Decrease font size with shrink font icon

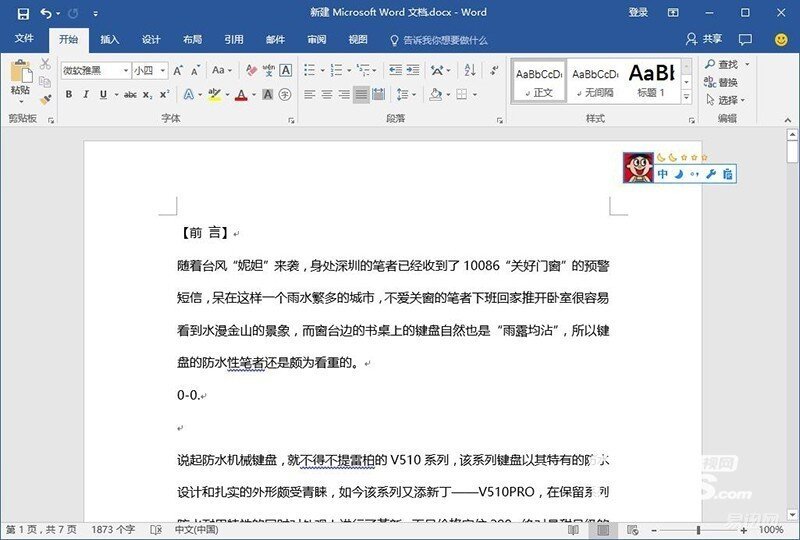click(x=195, y=70)
